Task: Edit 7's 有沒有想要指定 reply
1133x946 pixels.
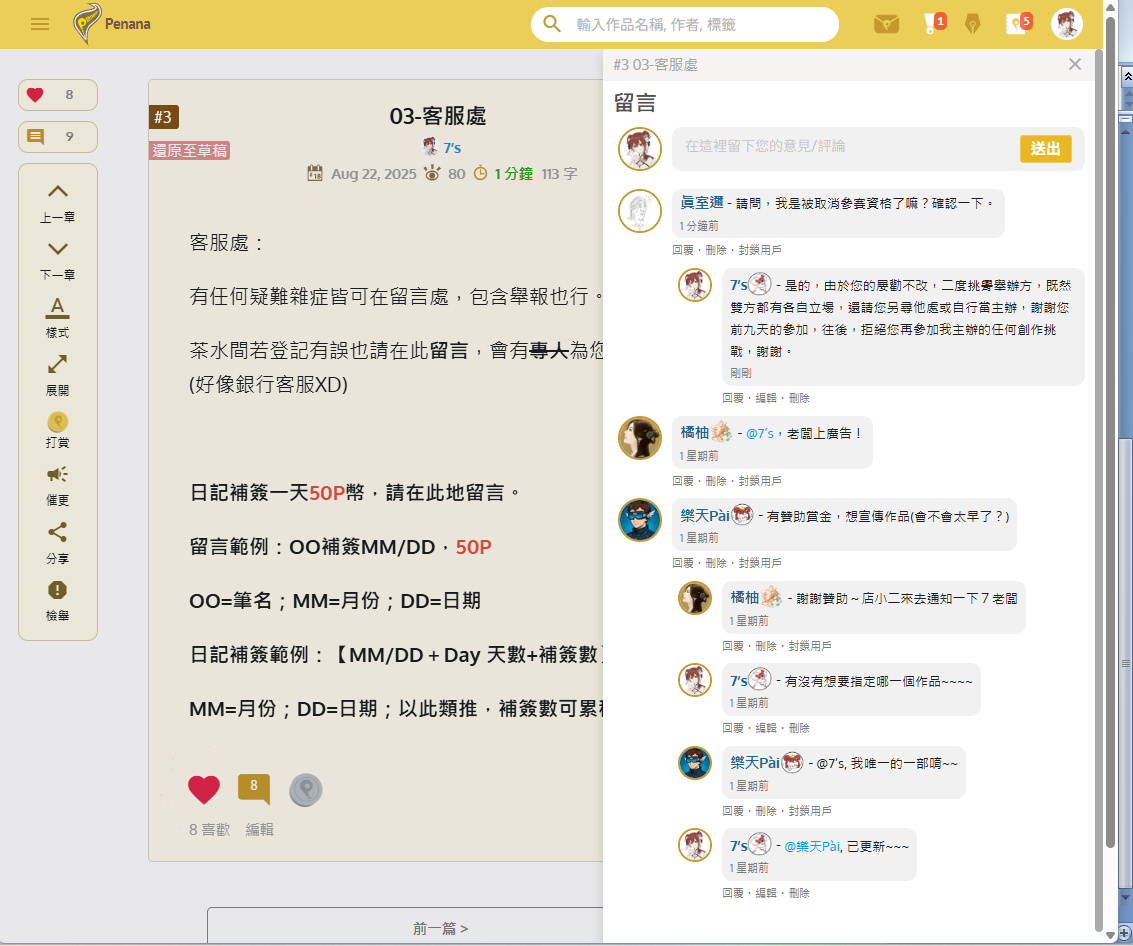Action: pos(766,728)
